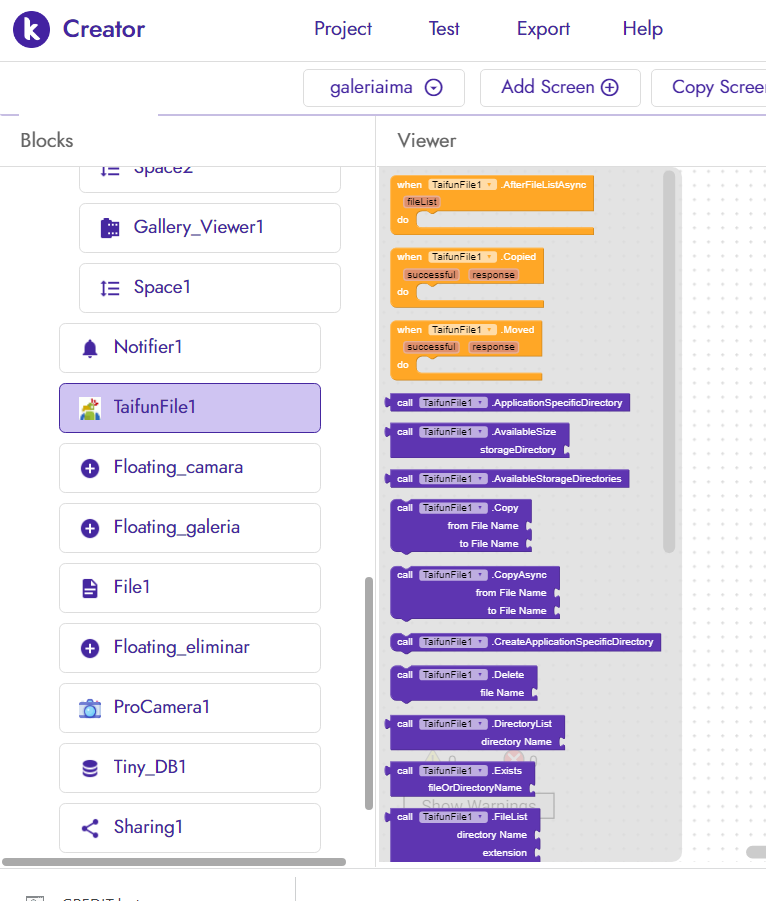Viewport: 766px width, 901px height.
Task: Select the Floating_galeria block entry
Action: click(190, 528)
